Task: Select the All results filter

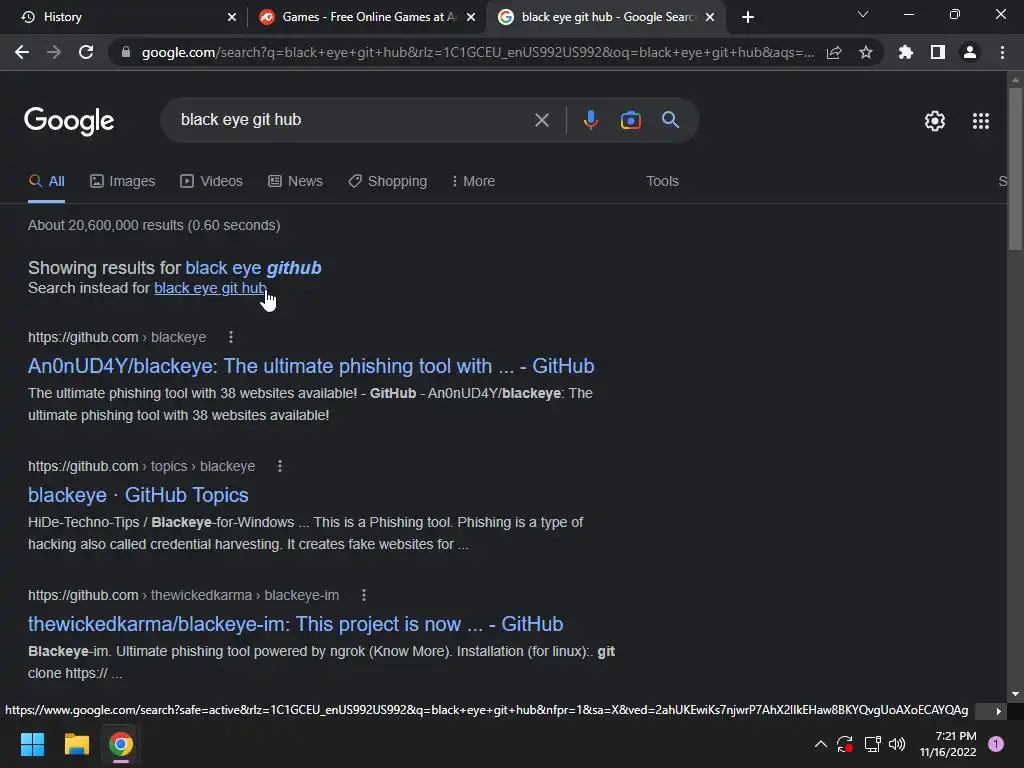Action: click(46, 181)
